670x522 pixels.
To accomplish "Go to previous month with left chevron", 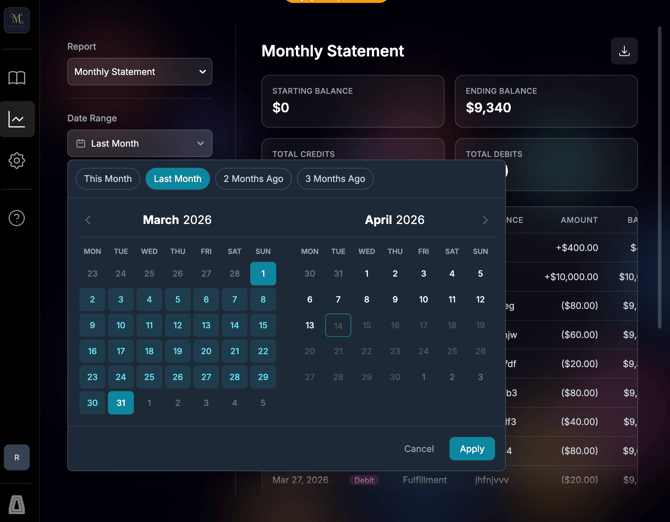I will pos(88,220).
